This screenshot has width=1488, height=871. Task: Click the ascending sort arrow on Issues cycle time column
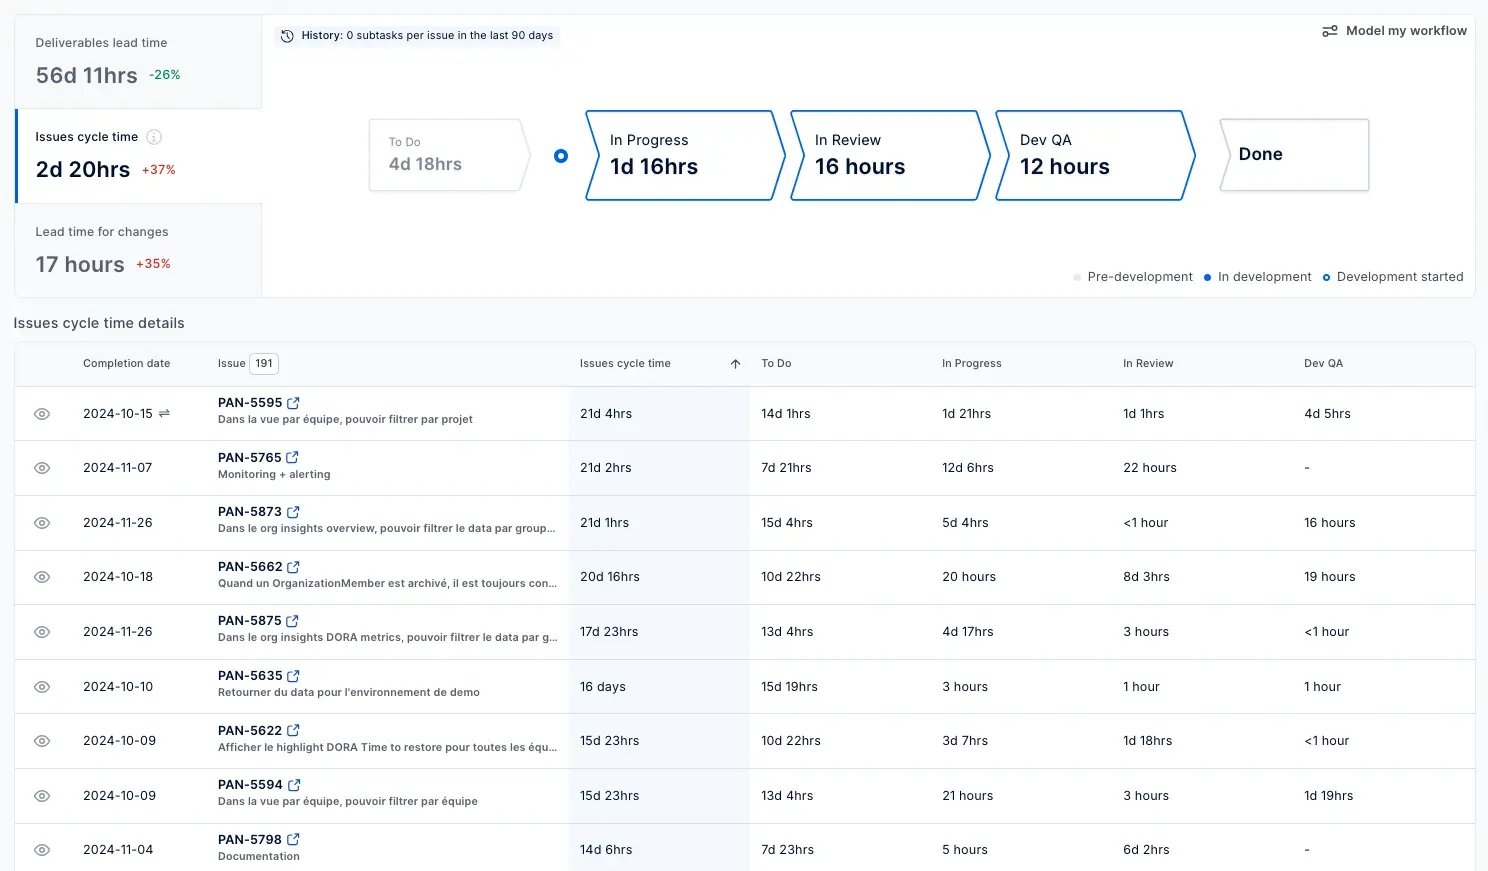(735, 363)
